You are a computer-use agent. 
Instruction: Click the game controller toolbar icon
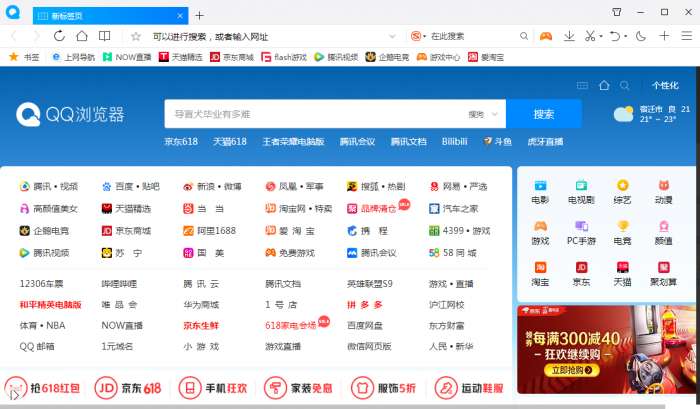pyautogui.click(x=546, y=36)
